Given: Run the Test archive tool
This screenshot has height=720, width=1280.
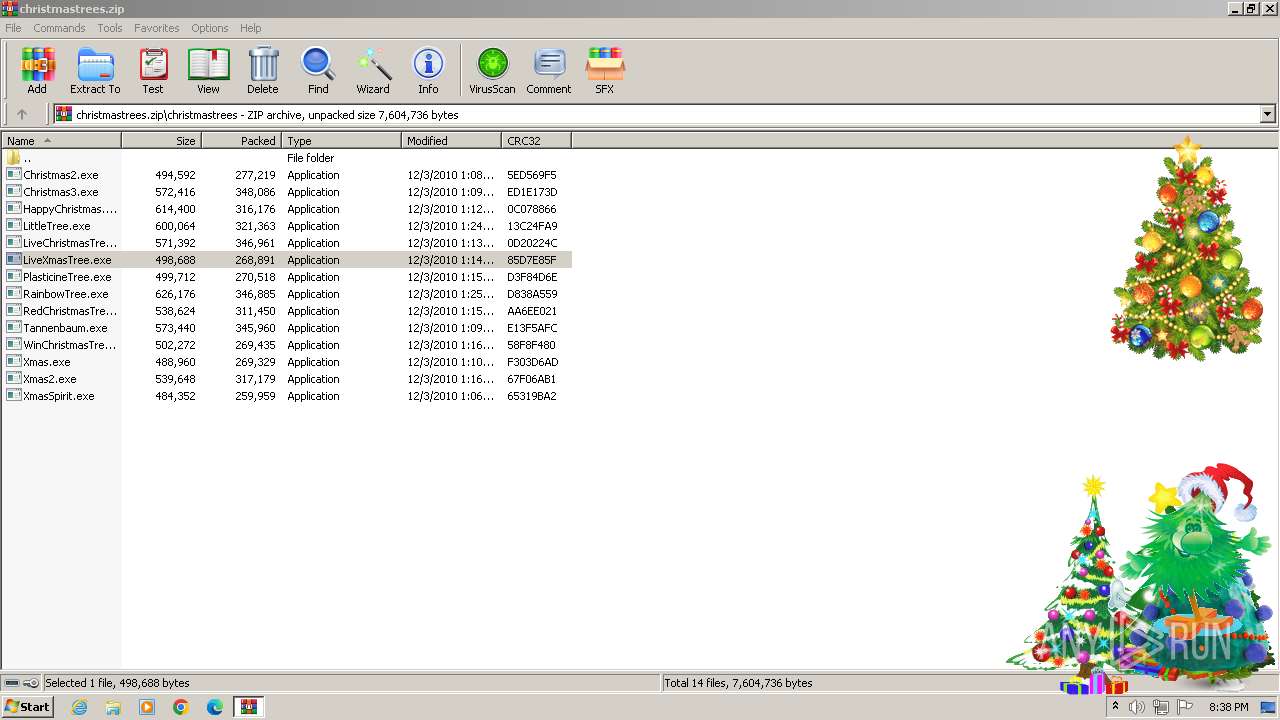Looking at the screenshot, I should coord(153,70).
